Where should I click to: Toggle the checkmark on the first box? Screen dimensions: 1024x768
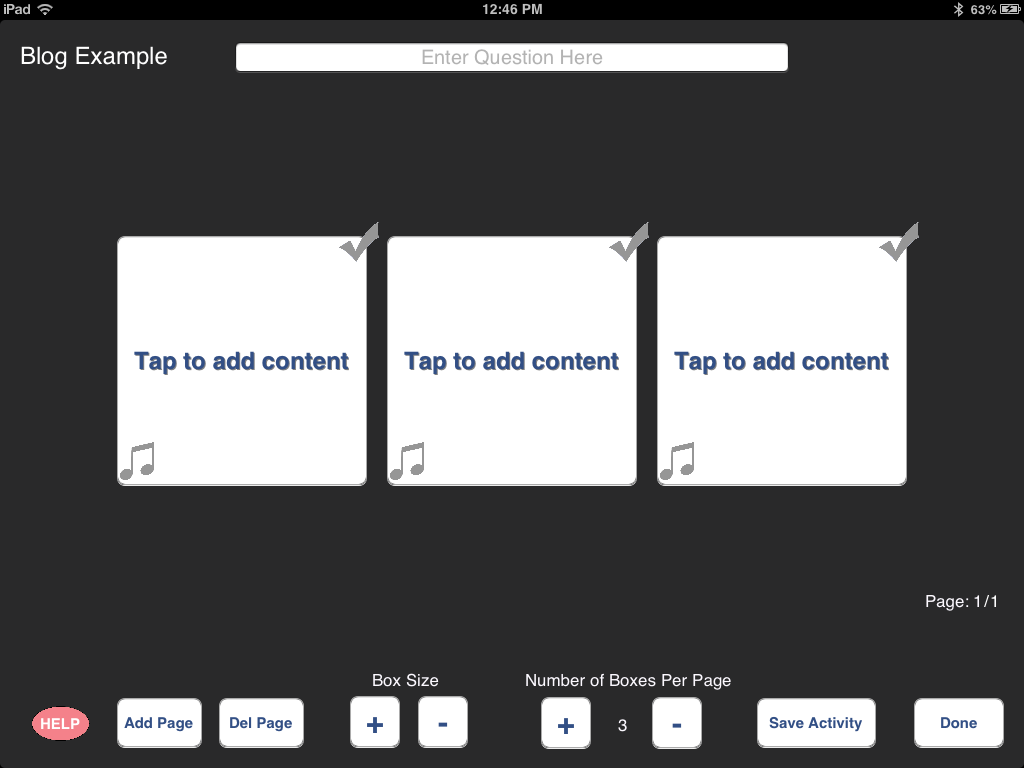coord(359,242)
